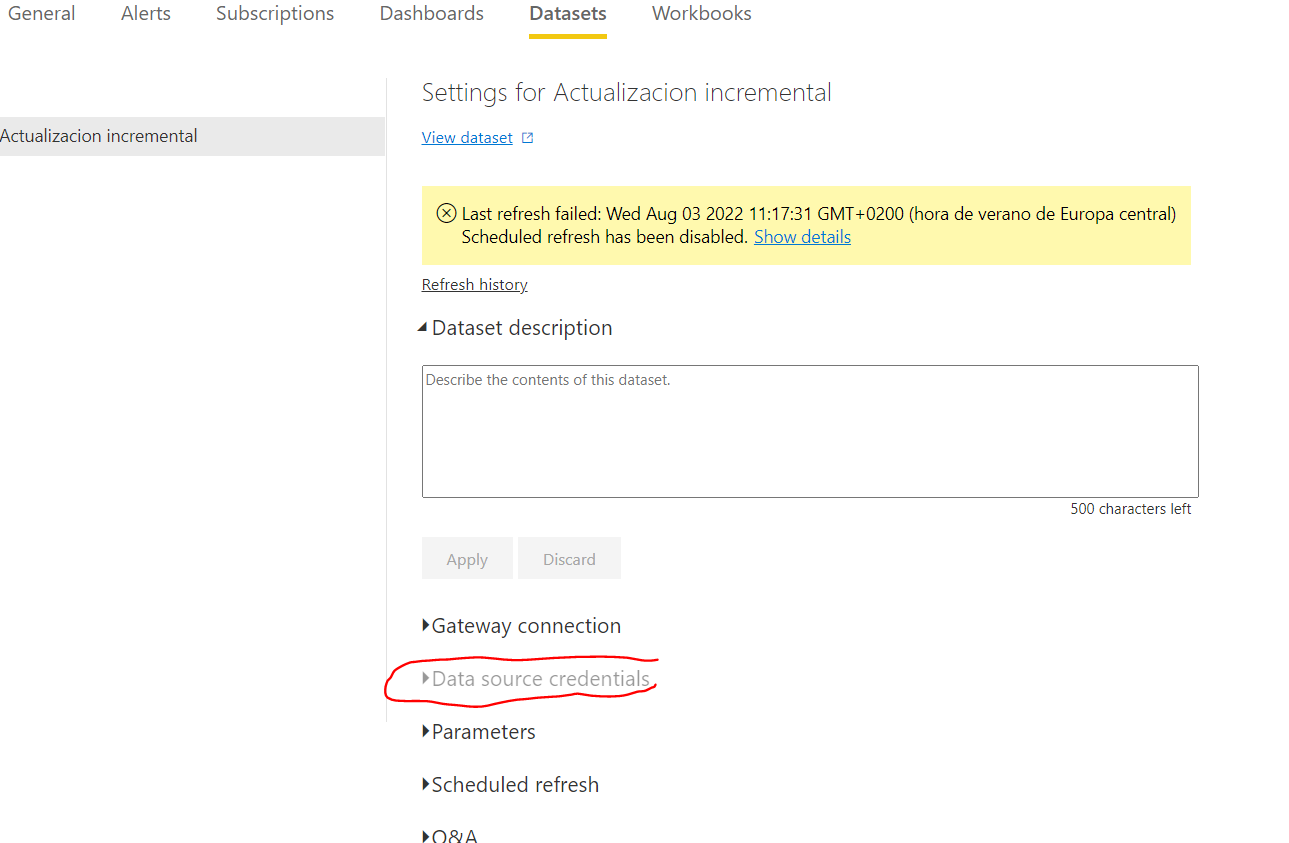Expand the Gateway connection section

click(522, 626)
